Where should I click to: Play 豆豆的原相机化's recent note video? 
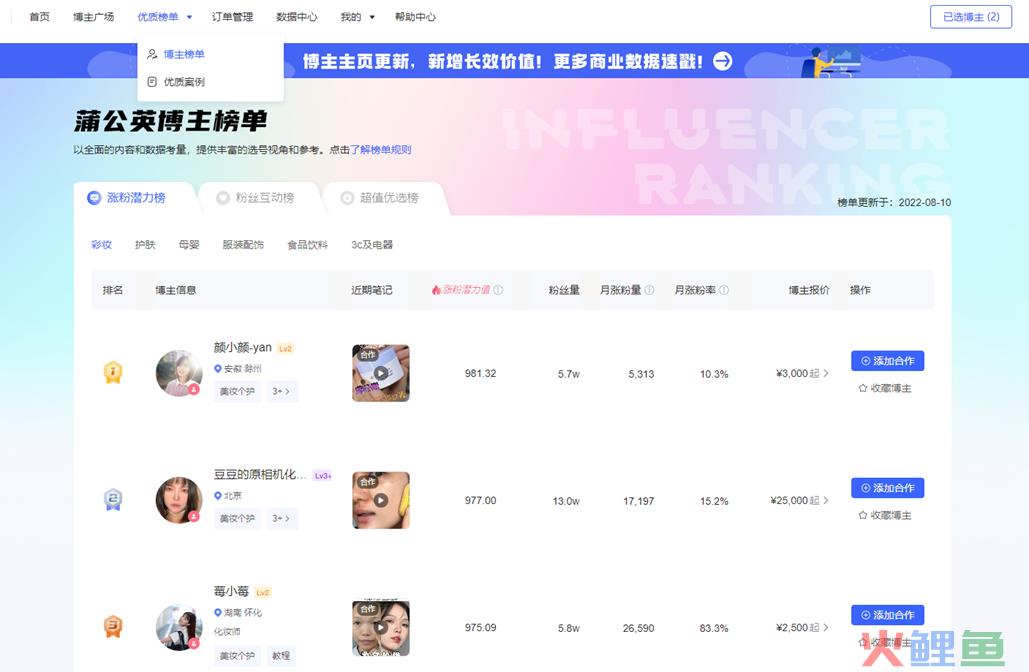point(381,500)
